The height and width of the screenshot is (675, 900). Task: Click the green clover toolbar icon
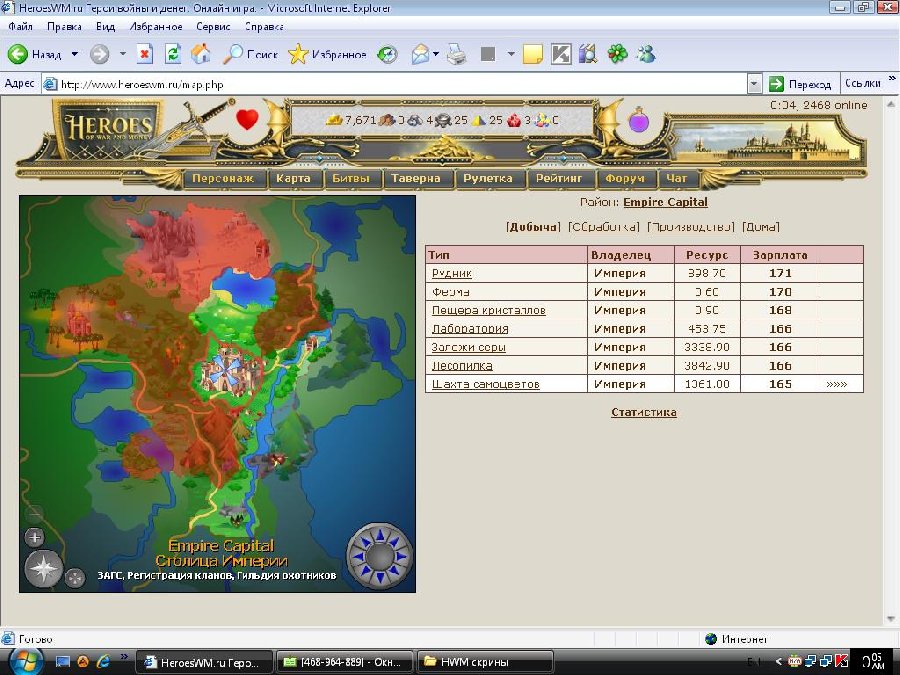click(x=618, y=55)
